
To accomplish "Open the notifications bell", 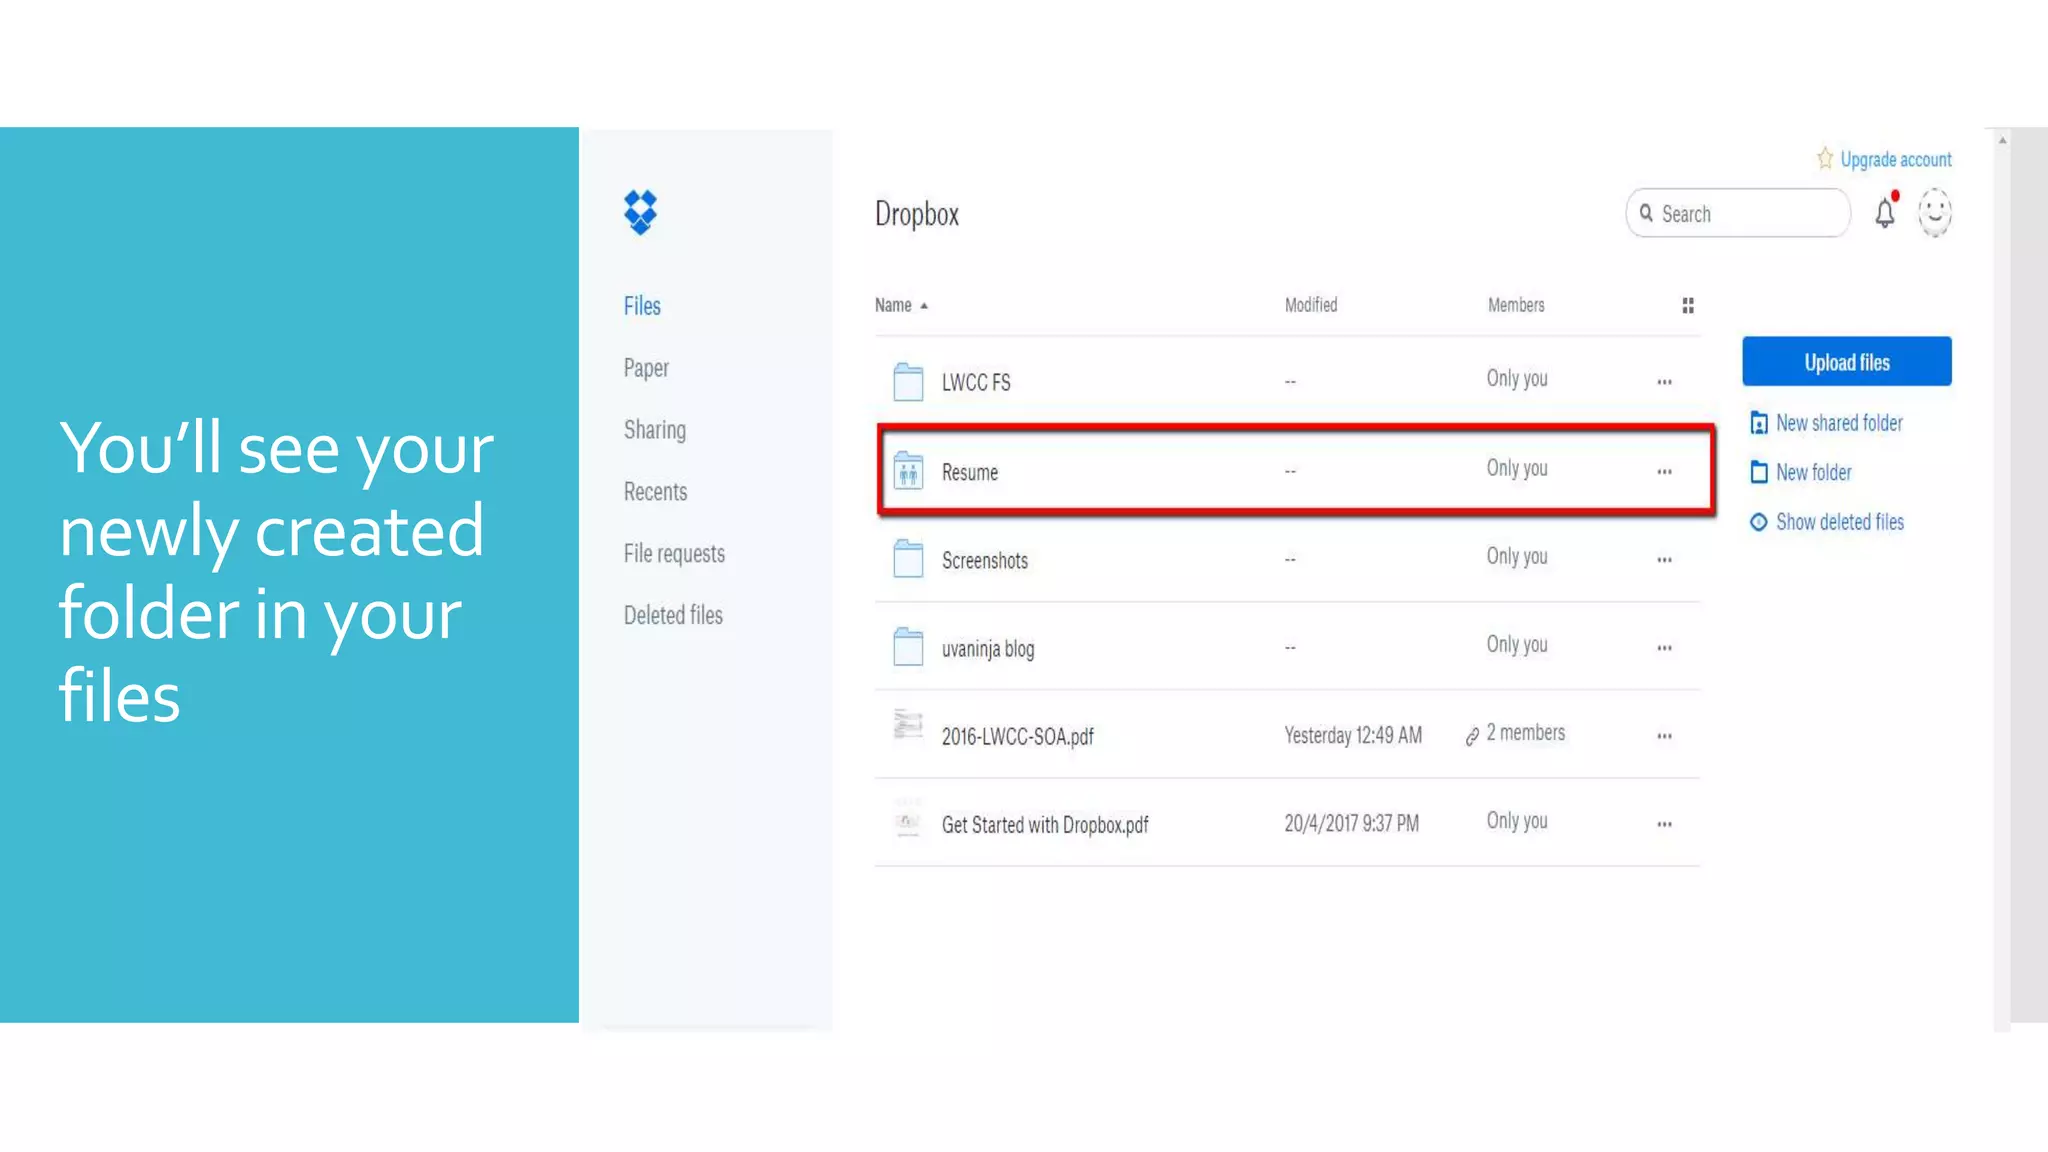I will point(1885,212).
